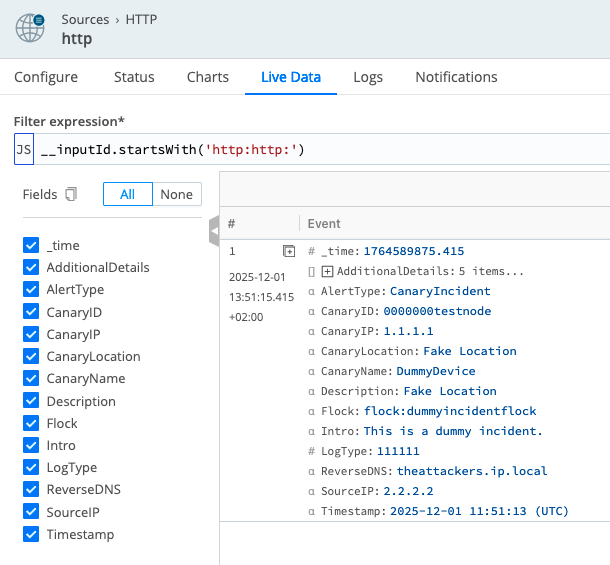Untick the Timestamp field checkbox
The image size is (610, 565).
[x=31, y=534]
